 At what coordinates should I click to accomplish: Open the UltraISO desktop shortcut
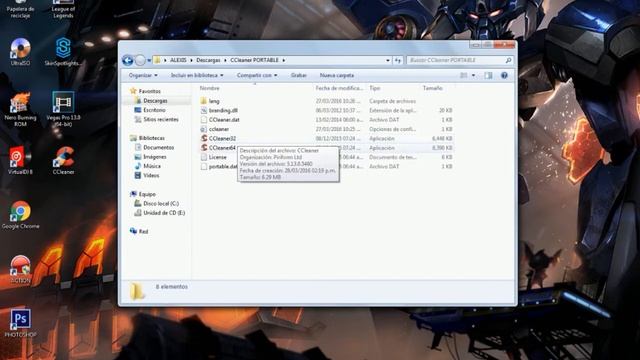[x=20, y=52]
